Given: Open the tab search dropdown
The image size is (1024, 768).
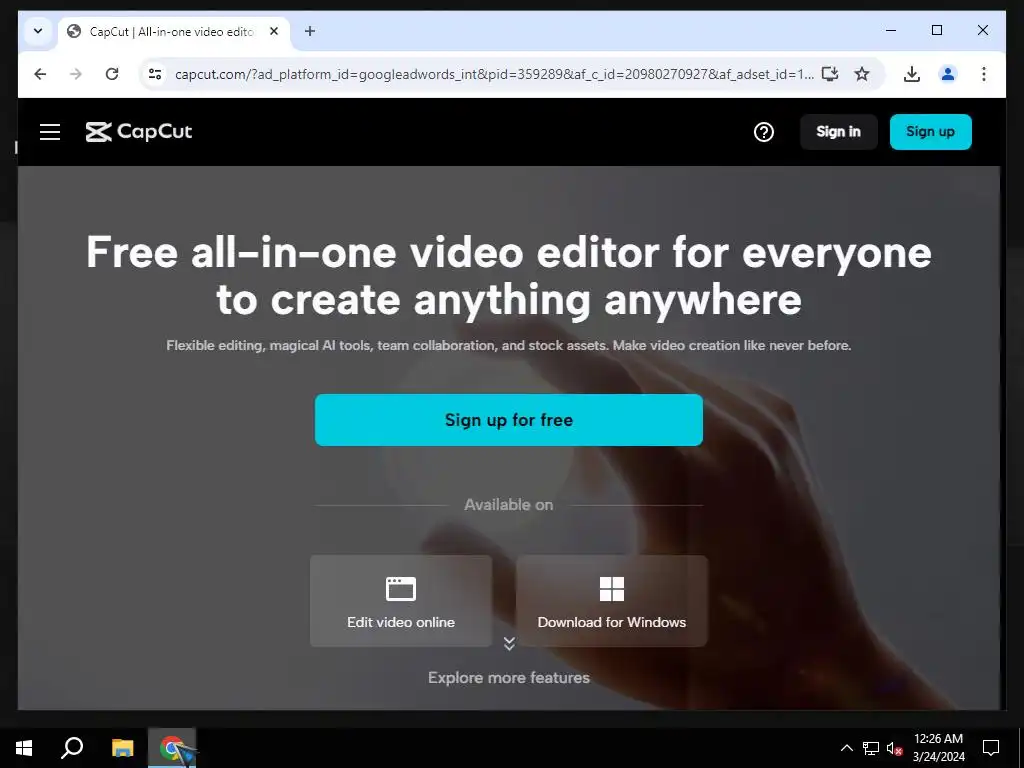Looking at the screenshot, I should tap(38, 31).
